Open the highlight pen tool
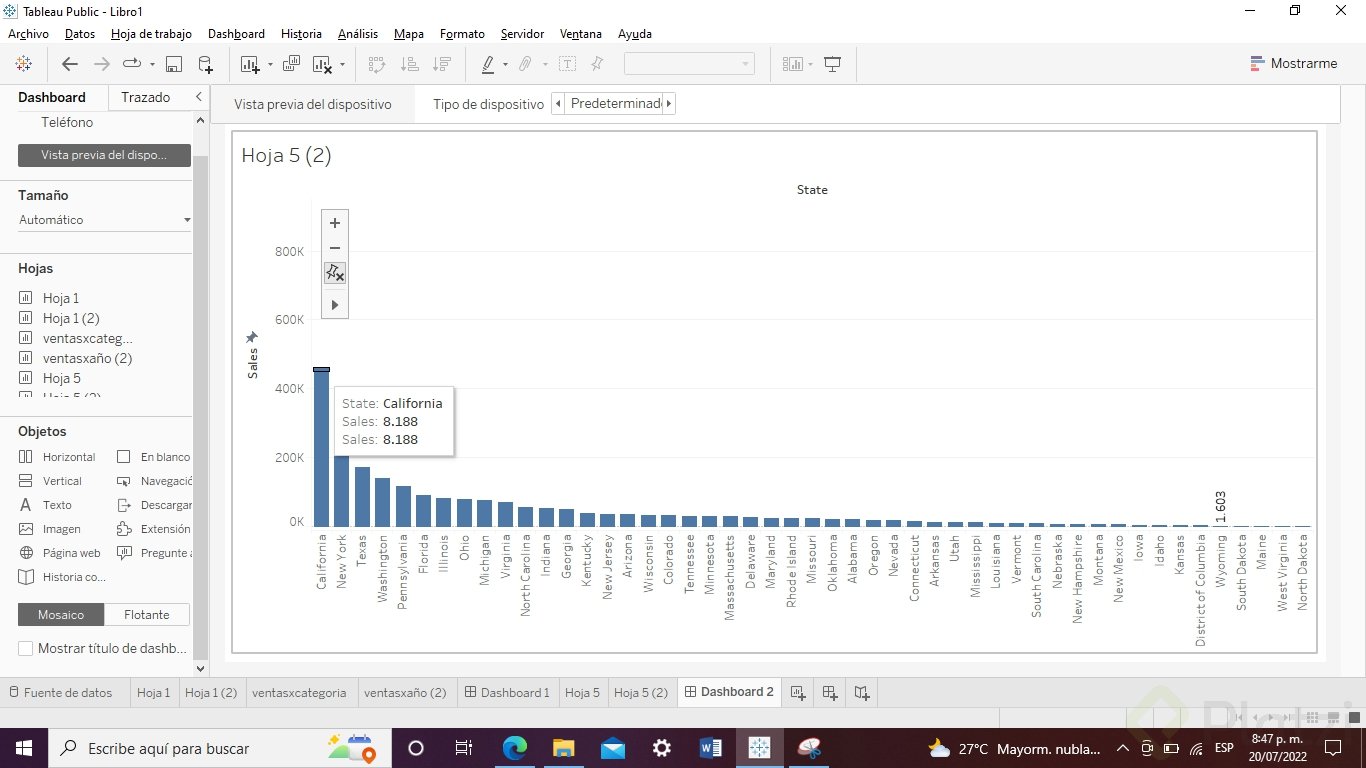 click(488, 64)
